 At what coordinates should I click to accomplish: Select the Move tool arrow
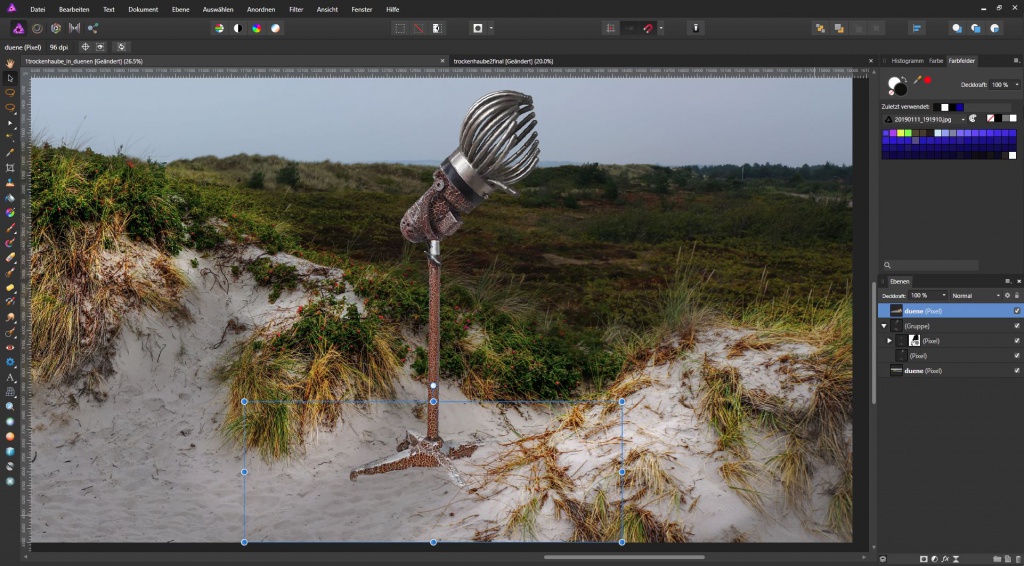(x=10, y=78)
